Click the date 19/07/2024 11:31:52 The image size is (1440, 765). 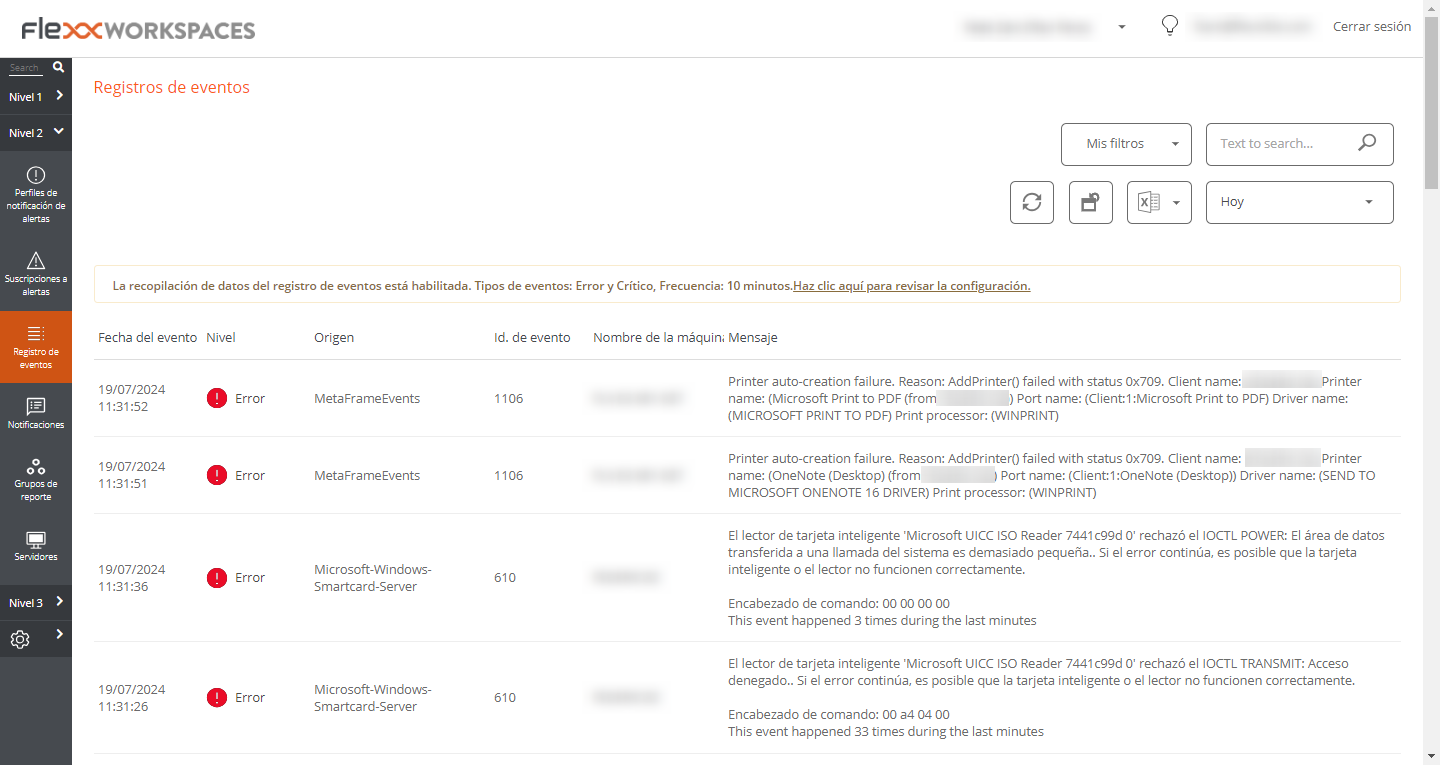tap(132, 398)
